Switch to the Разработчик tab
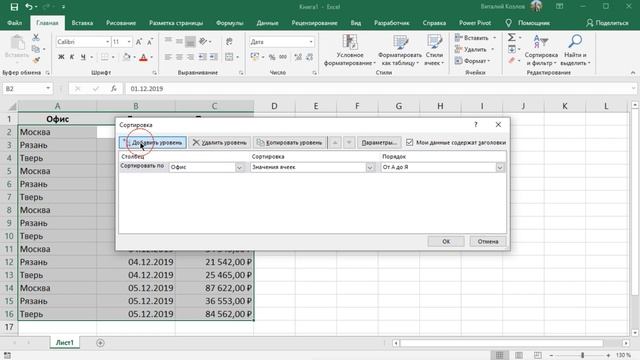 pos(391,23)
